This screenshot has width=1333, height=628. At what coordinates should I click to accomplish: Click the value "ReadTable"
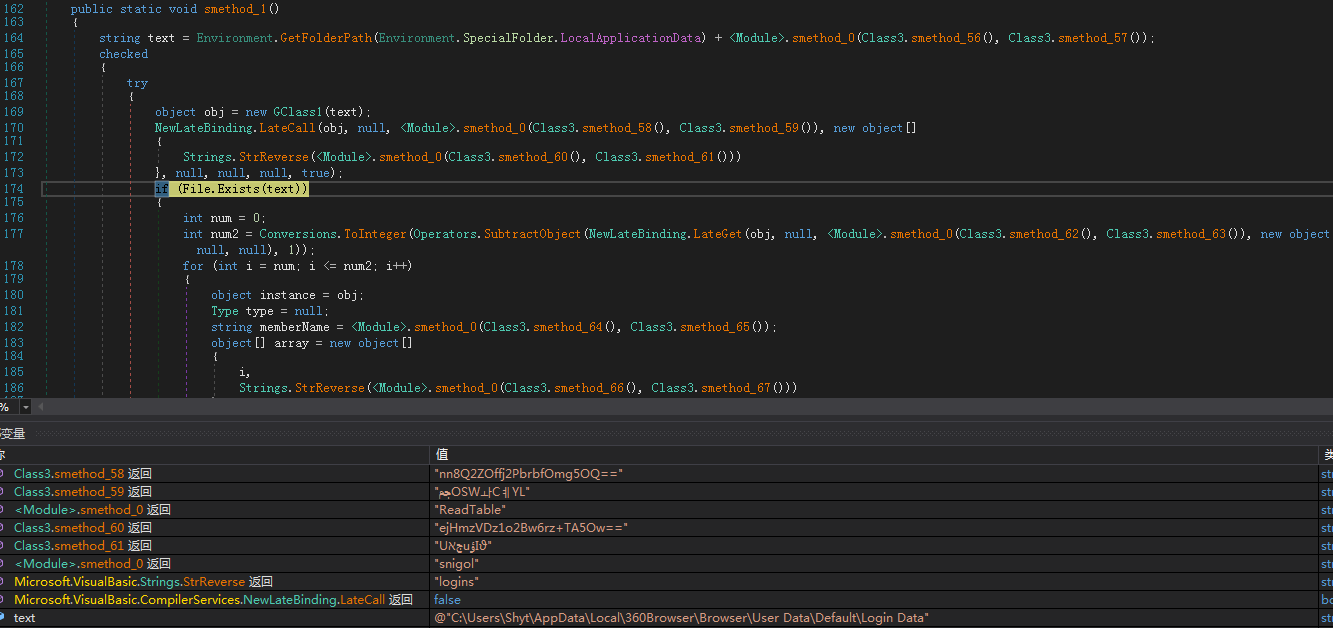[x=470, y=509]
